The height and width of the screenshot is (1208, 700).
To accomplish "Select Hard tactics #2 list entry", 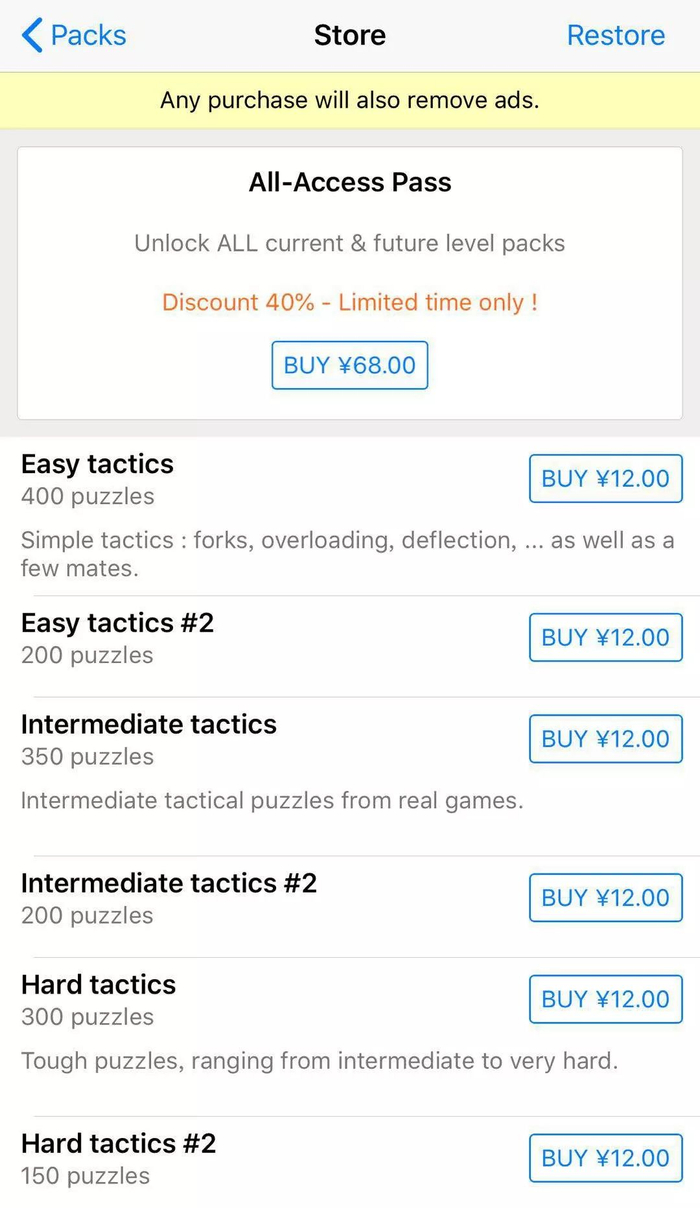I will pos(118,1144).
